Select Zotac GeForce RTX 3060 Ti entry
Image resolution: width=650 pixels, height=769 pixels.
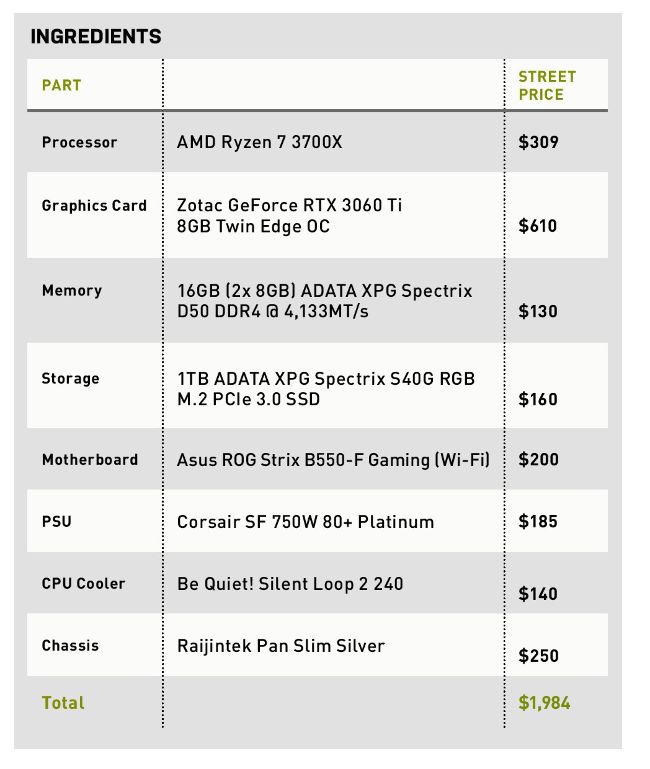pos(289,215)
